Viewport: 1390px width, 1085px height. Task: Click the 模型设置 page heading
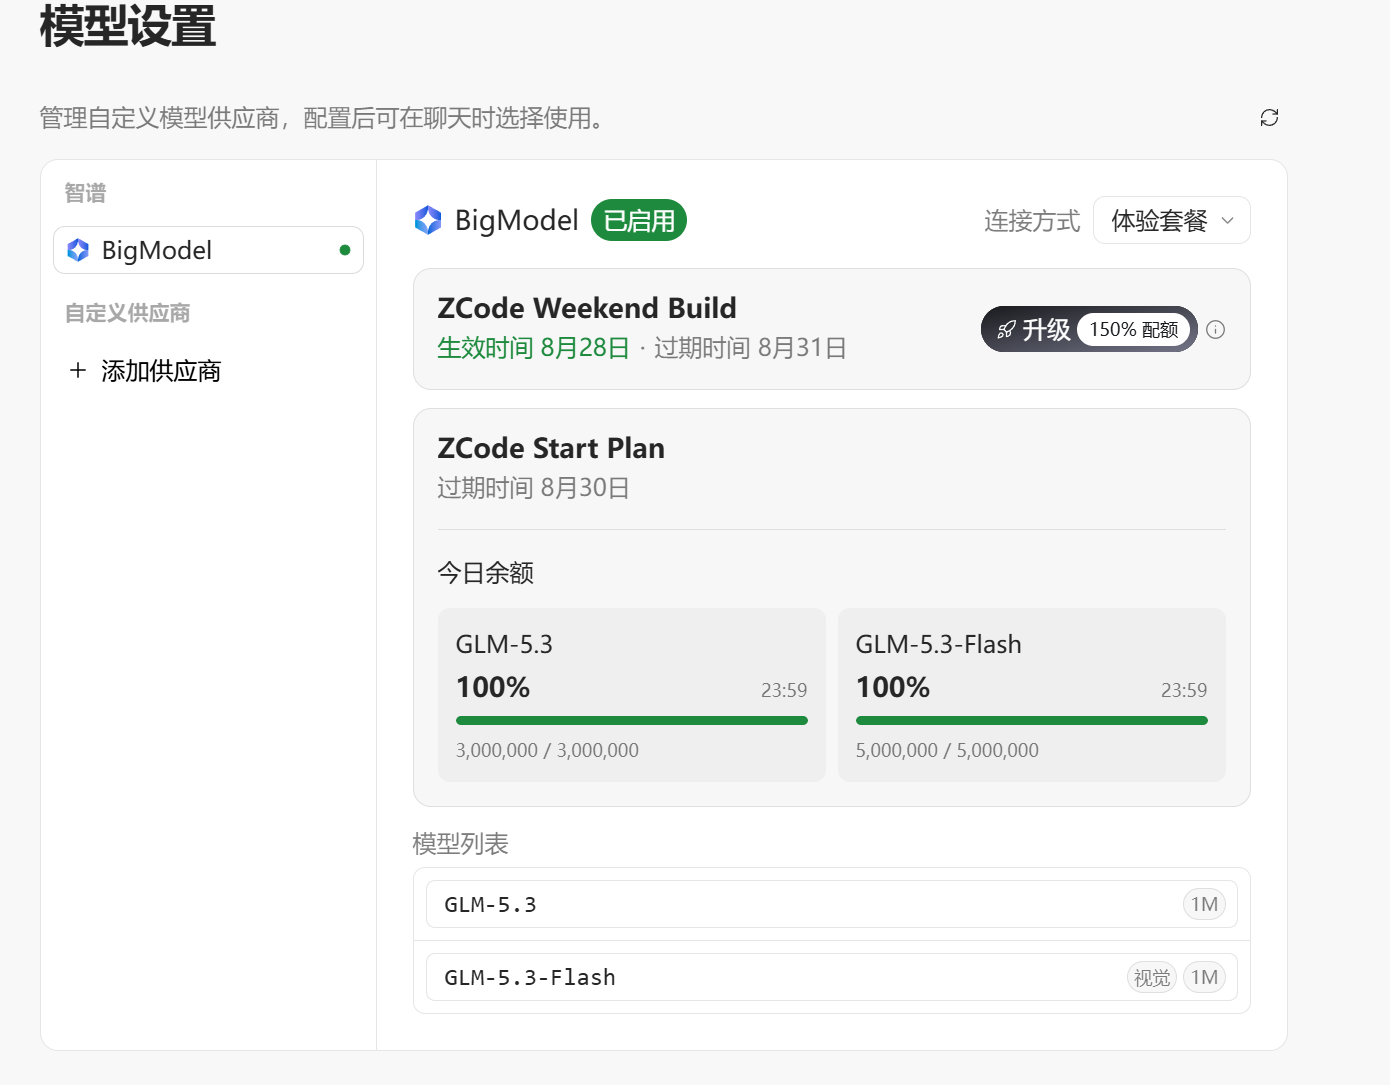pos(128,27)
